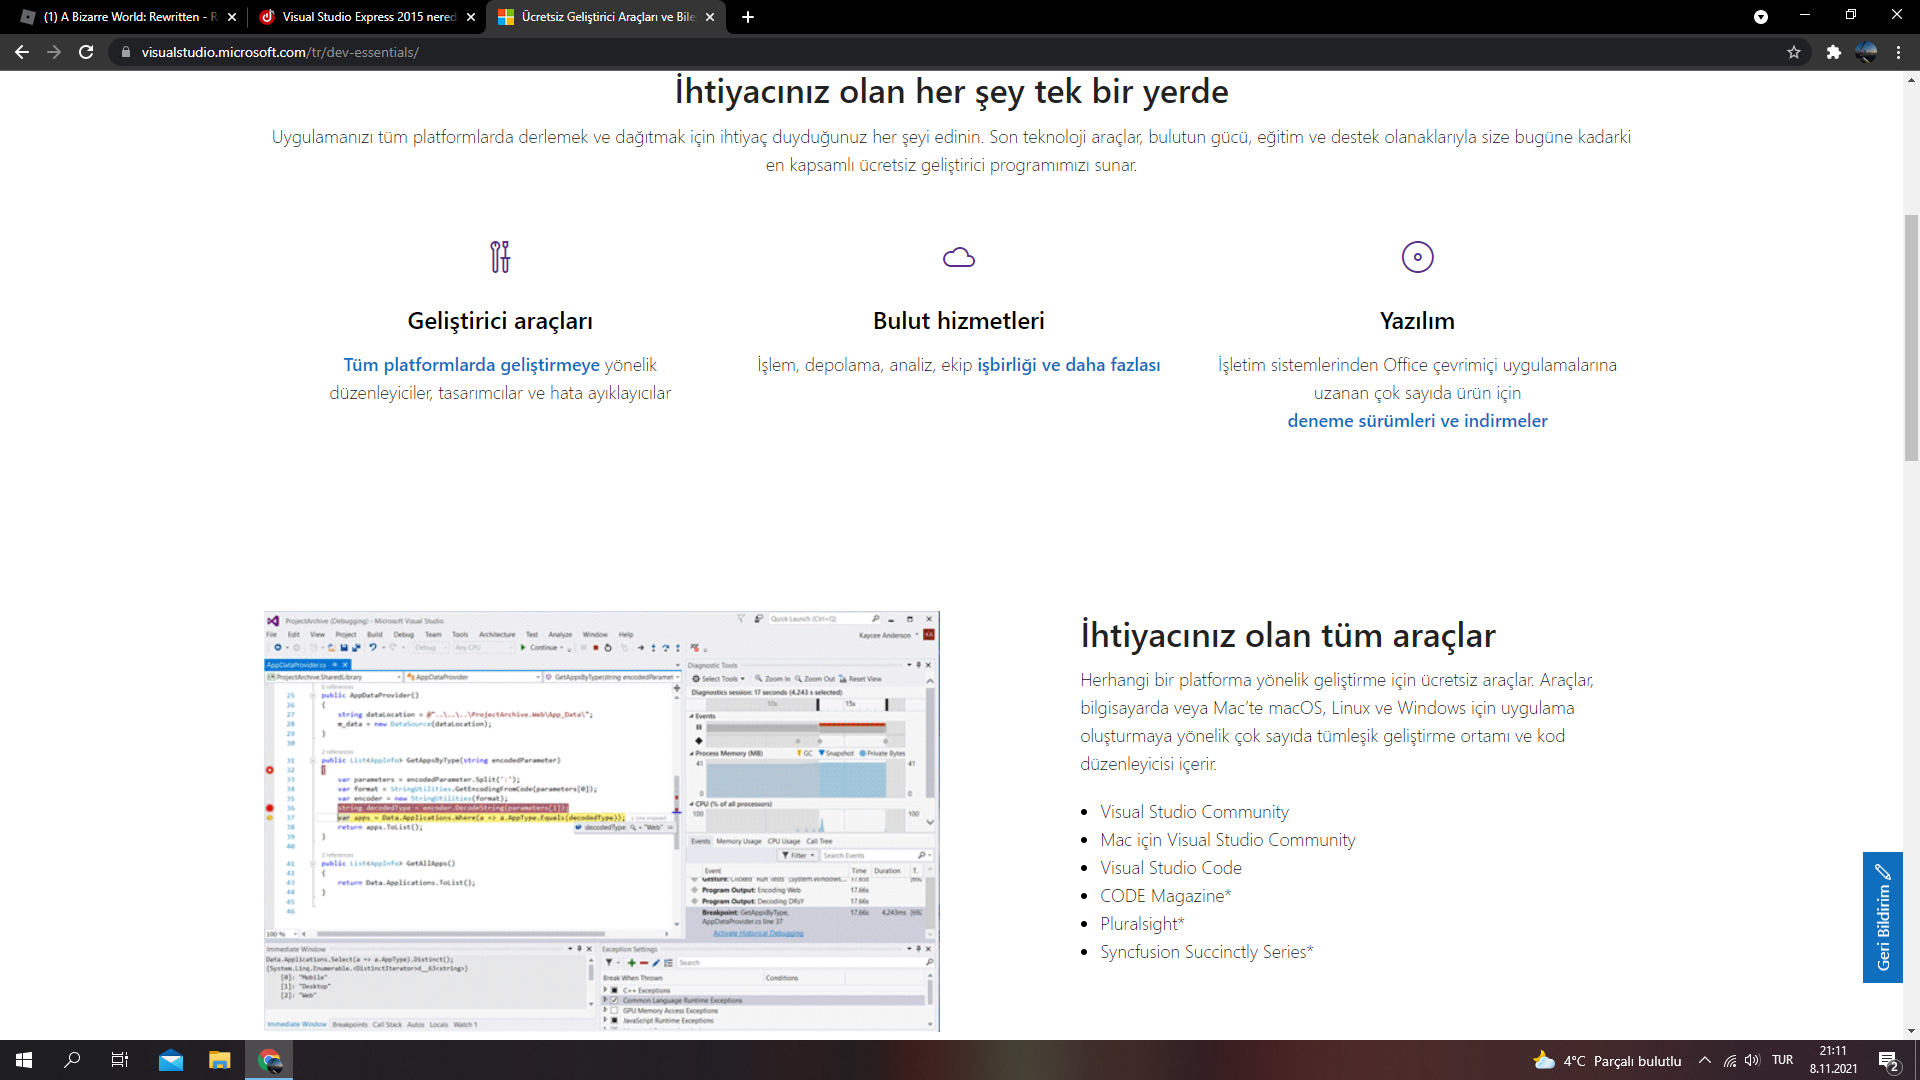This screenshot has width=1920, height=1080.
Task: Bookmark this page with the star icon
Action: tap(1794, 52)
